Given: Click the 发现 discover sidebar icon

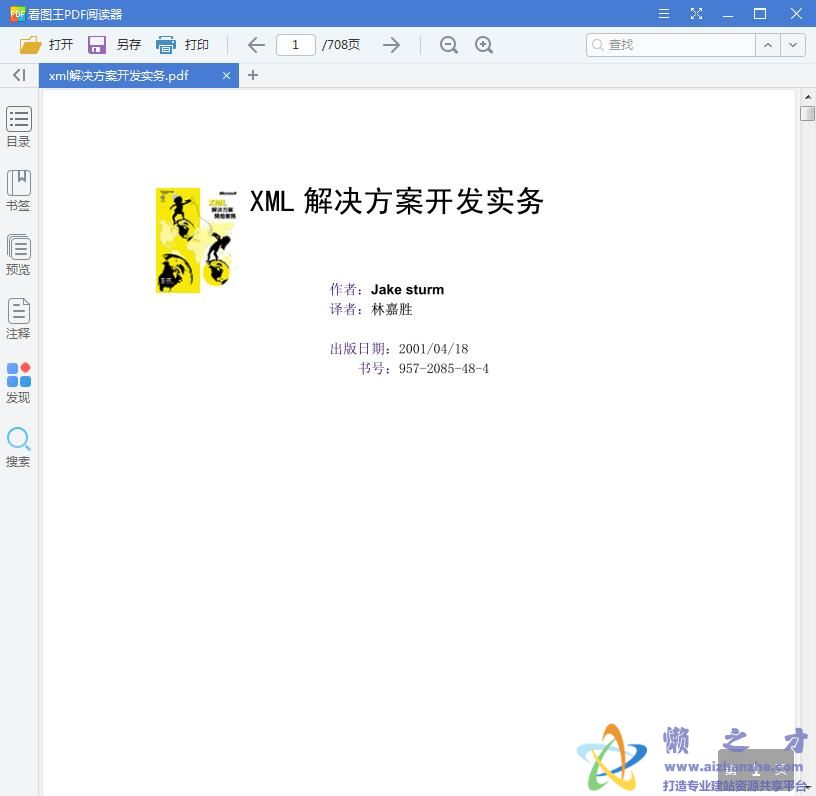Looking at the screenshot, I should (18, 381).
